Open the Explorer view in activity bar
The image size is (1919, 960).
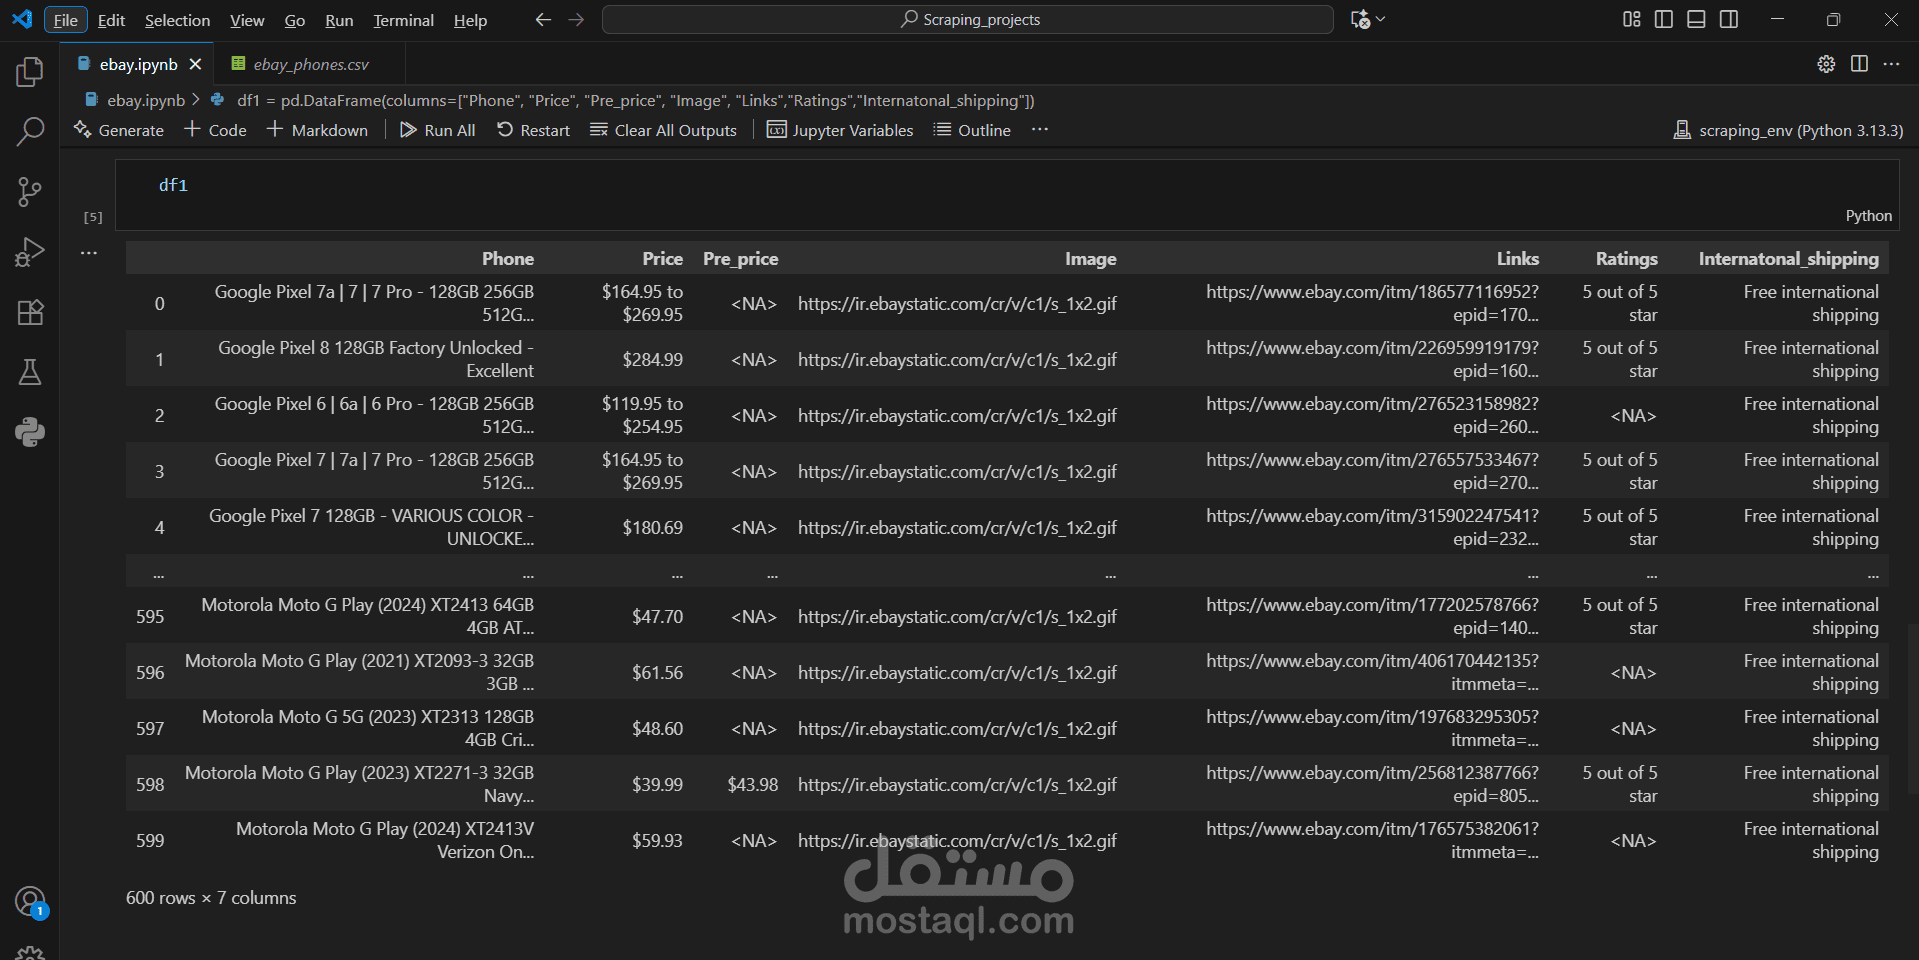[x=30, y=72]
